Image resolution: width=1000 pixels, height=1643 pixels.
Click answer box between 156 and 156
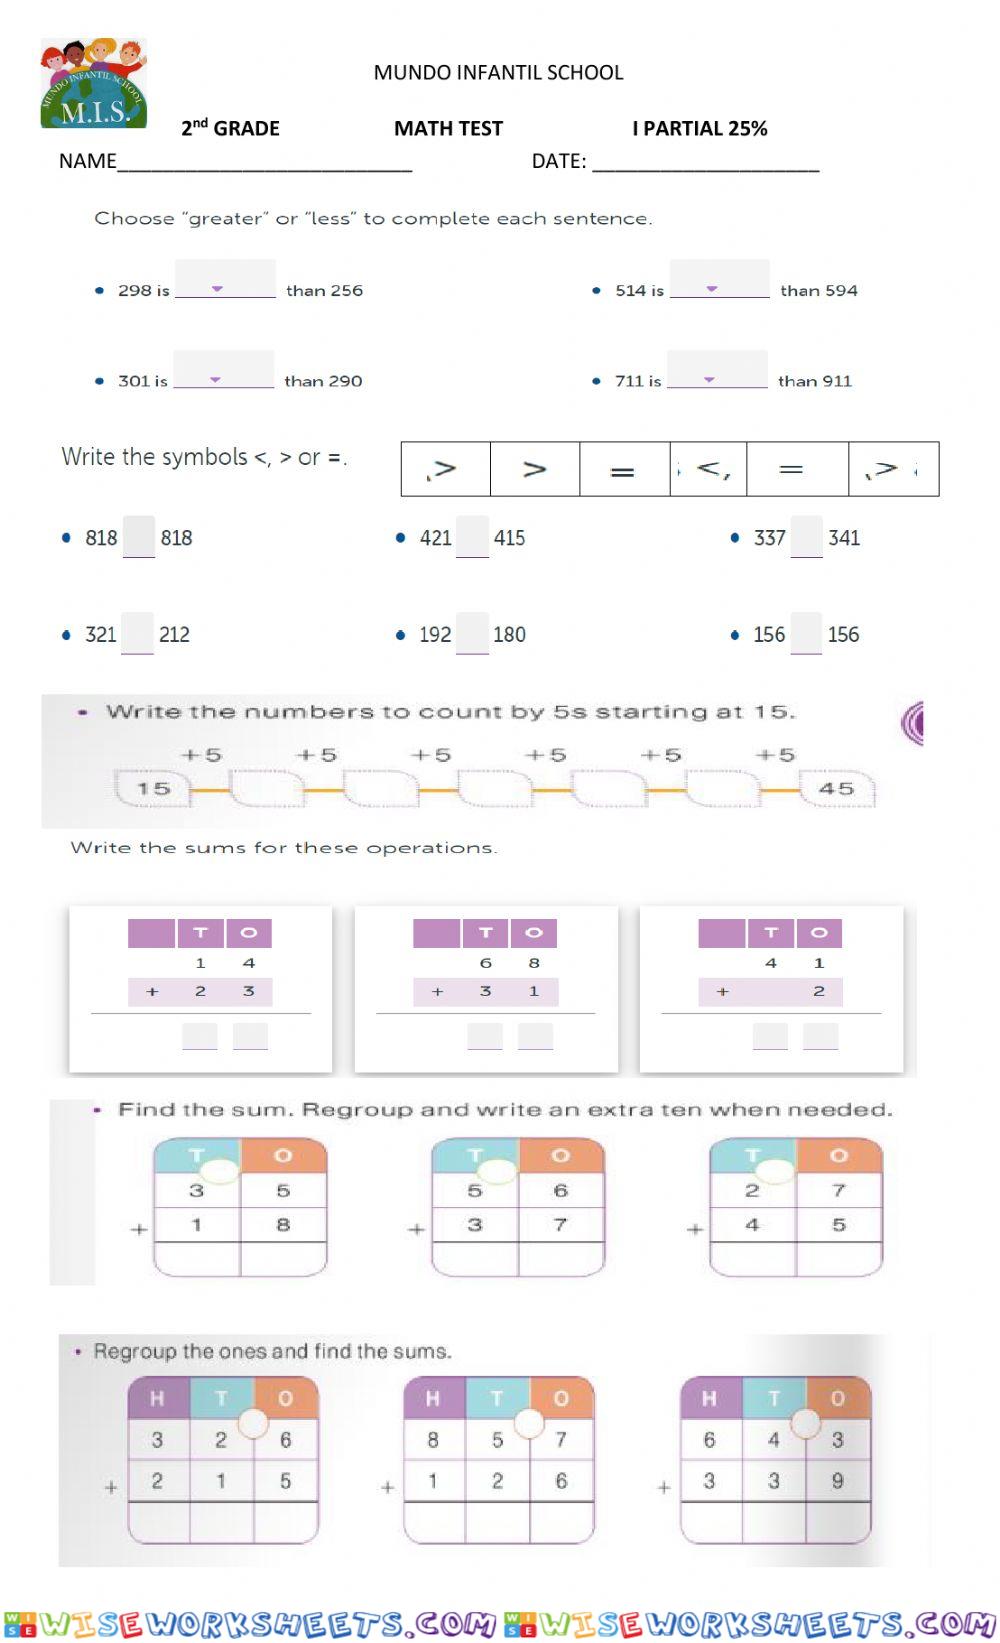coord(806,633)
